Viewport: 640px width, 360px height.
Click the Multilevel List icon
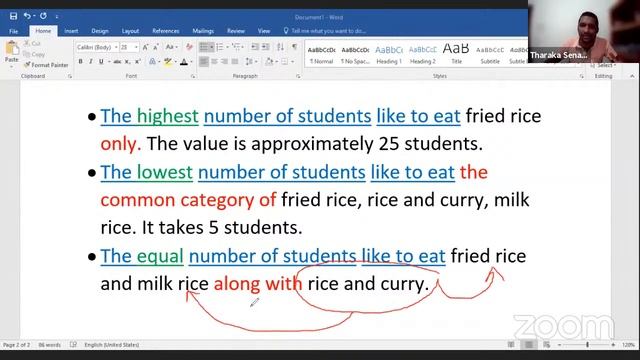(x=236, y=47)
